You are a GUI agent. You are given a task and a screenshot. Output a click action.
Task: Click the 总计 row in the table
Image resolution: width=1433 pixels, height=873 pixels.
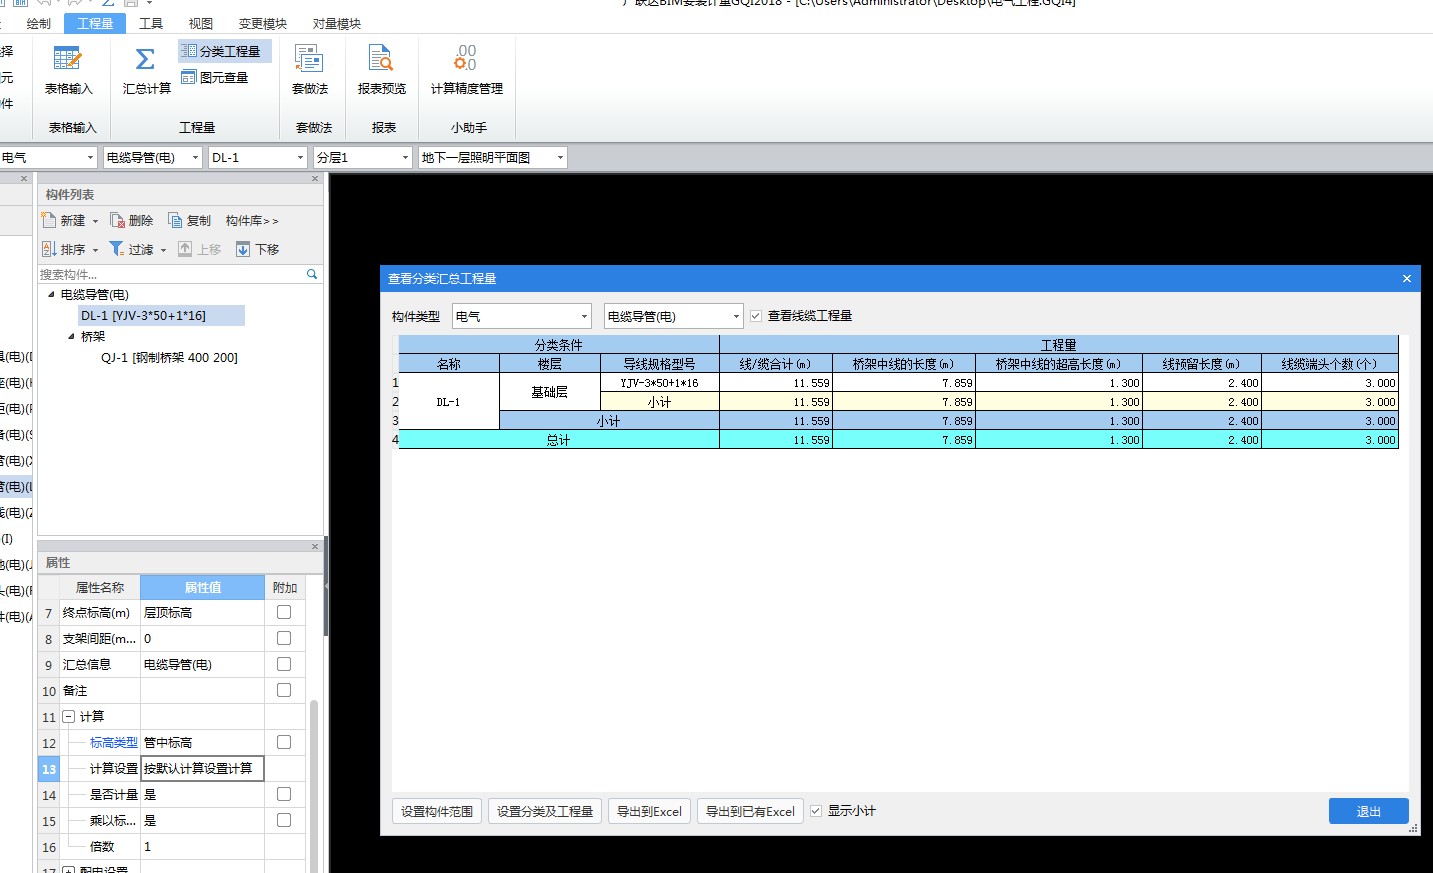coord(898,439)
